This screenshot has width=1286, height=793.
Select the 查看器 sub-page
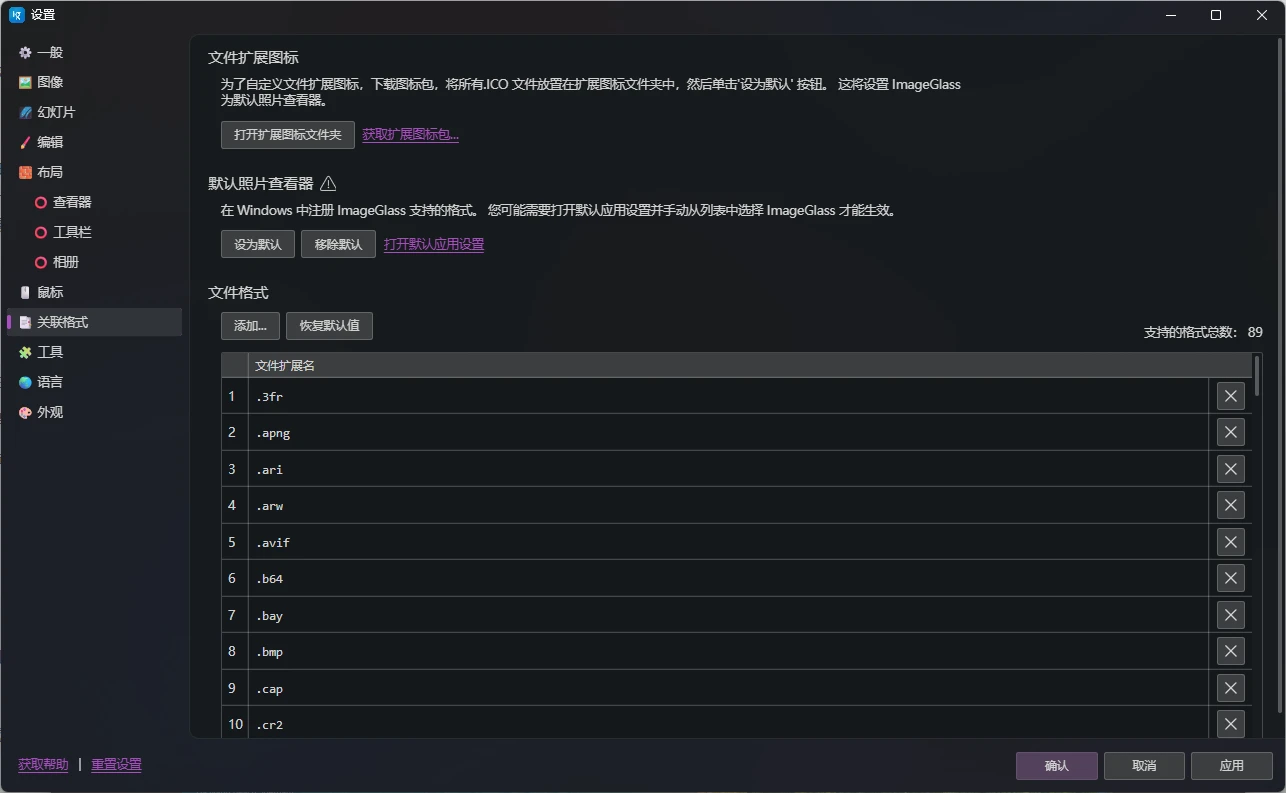tap(94, 202)
